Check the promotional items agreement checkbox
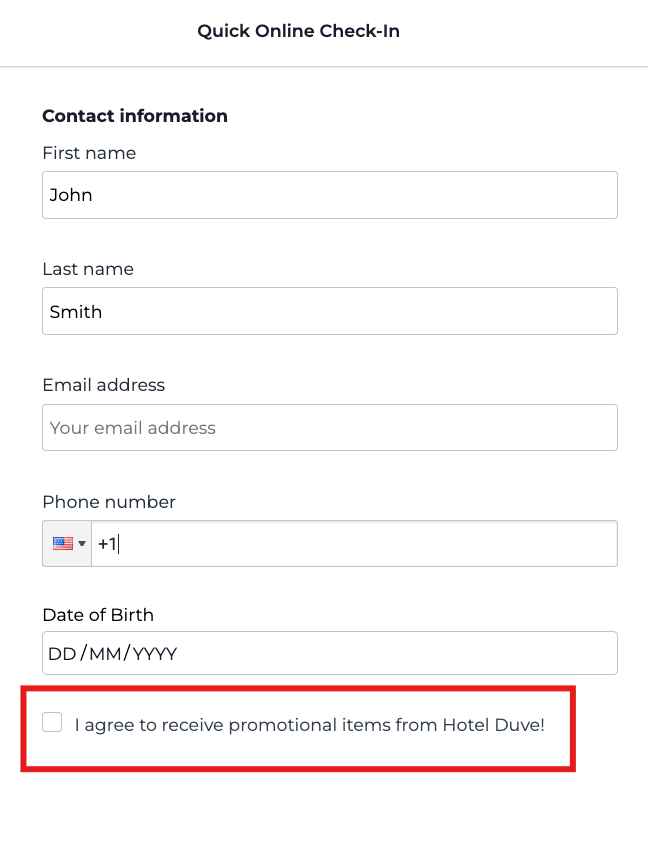Image resolution: width=648 pixels, height=850 pixels. (52, 723)
